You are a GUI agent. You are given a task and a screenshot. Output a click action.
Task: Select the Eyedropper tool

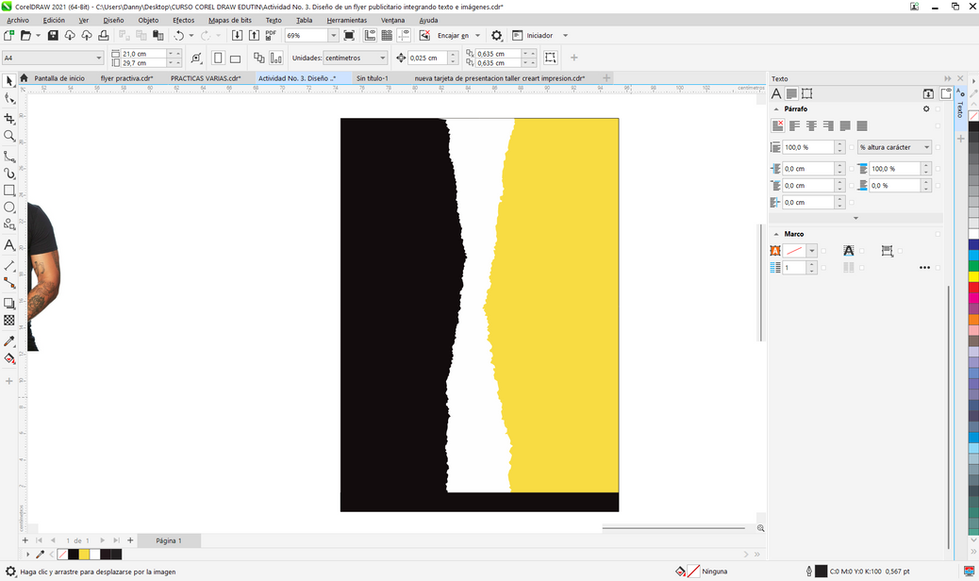coord(9,341)
